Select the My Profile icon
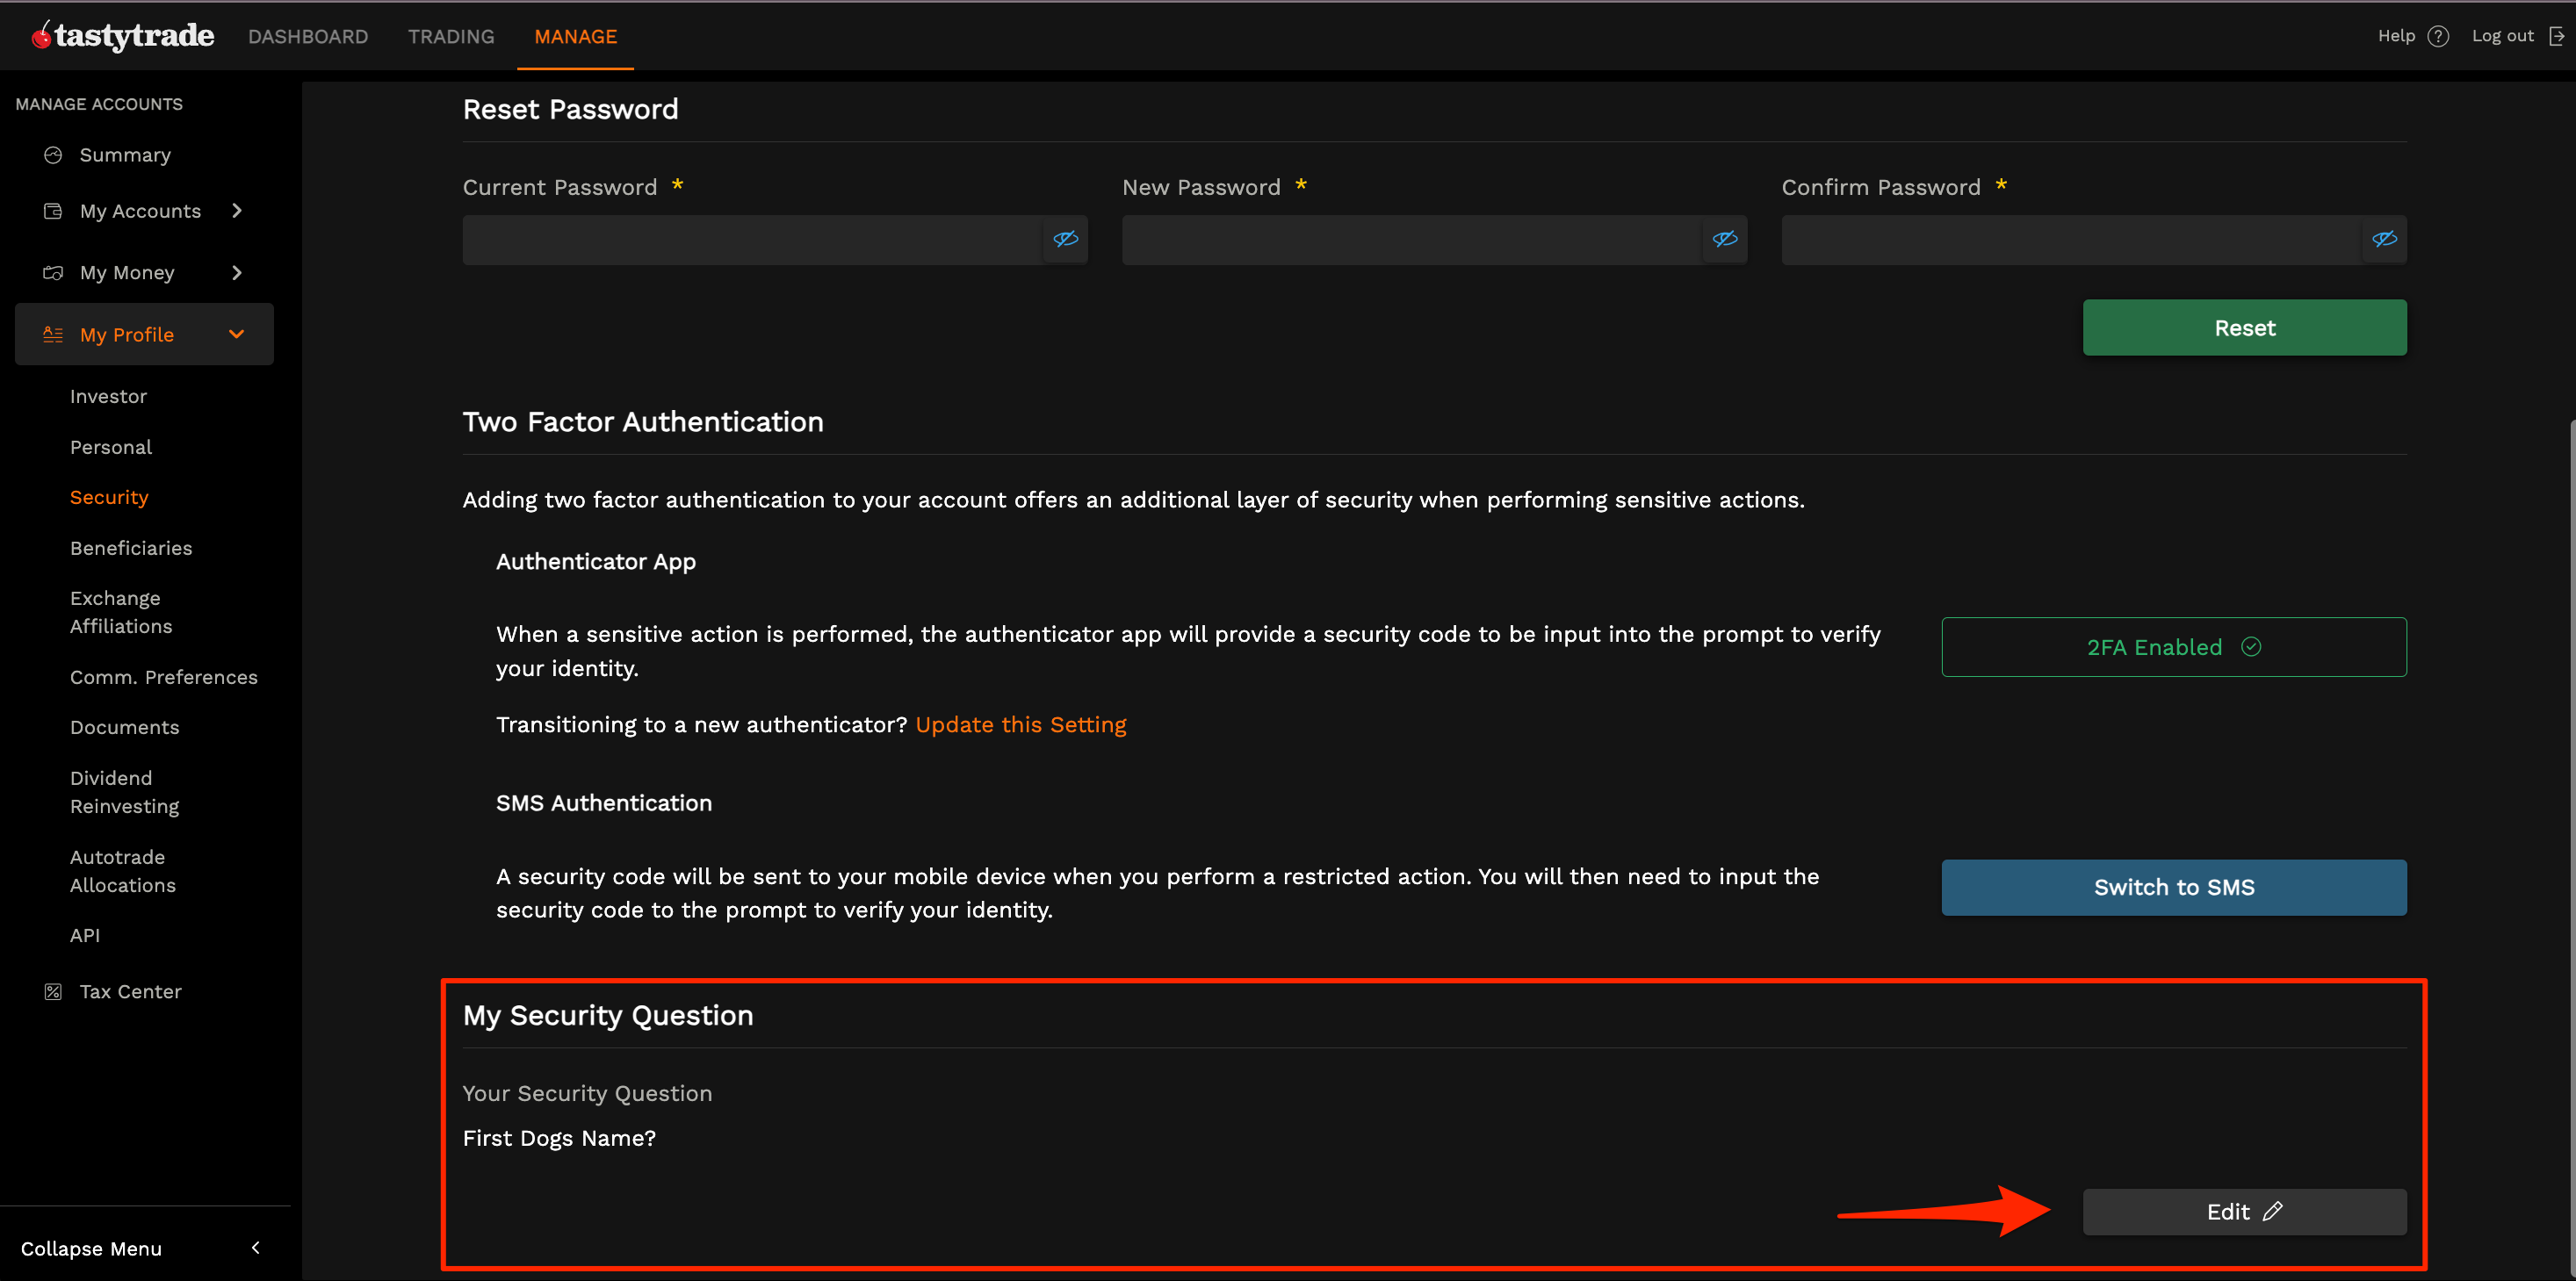Image resolution: width=2576 pixels, height=1281 pixels. (52, 334)
